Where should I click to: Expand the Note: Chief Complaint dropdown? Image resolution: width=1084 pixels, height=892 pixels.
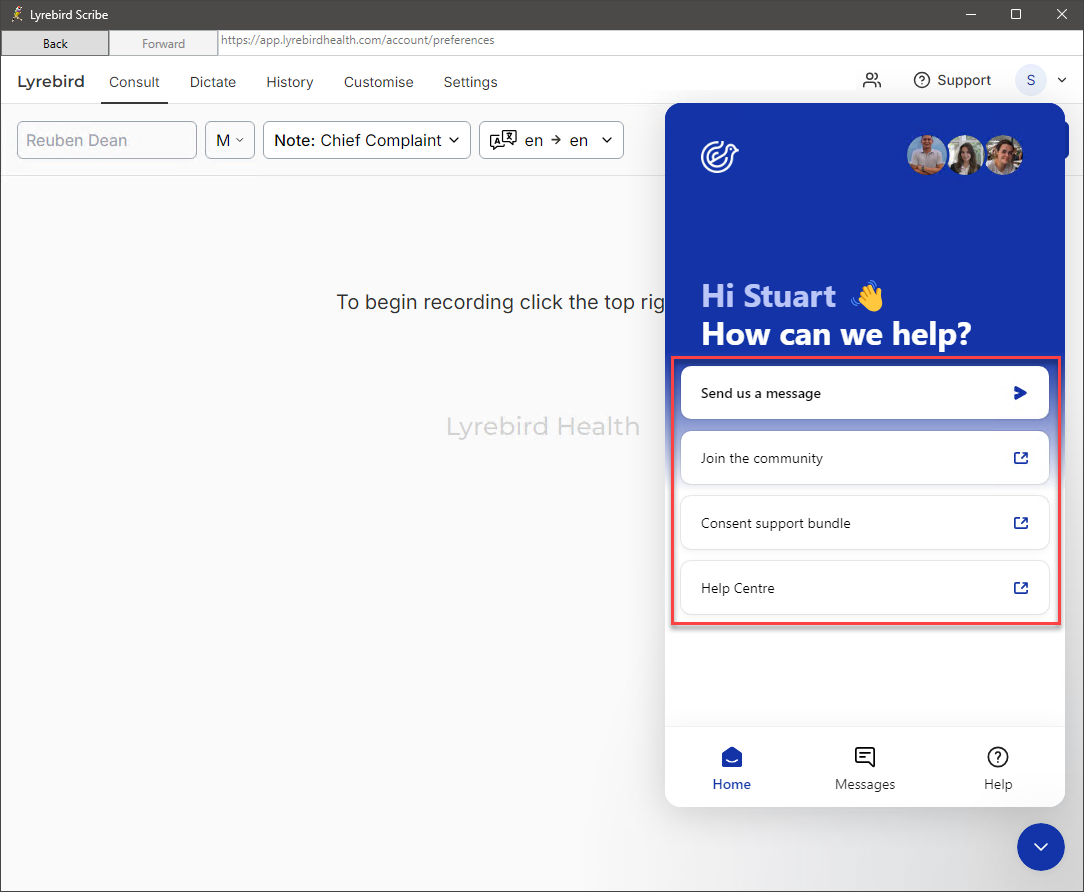366,140
